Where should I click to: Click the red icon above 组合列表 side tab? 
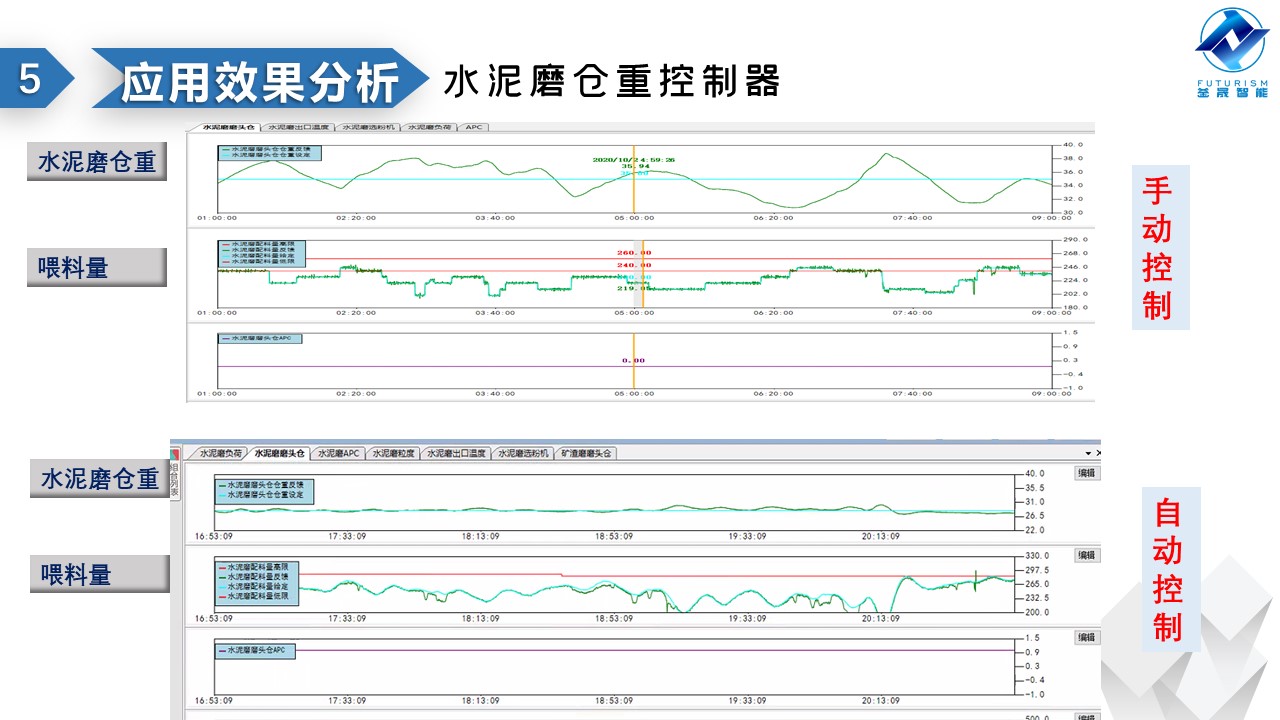[x=174, y=454]
